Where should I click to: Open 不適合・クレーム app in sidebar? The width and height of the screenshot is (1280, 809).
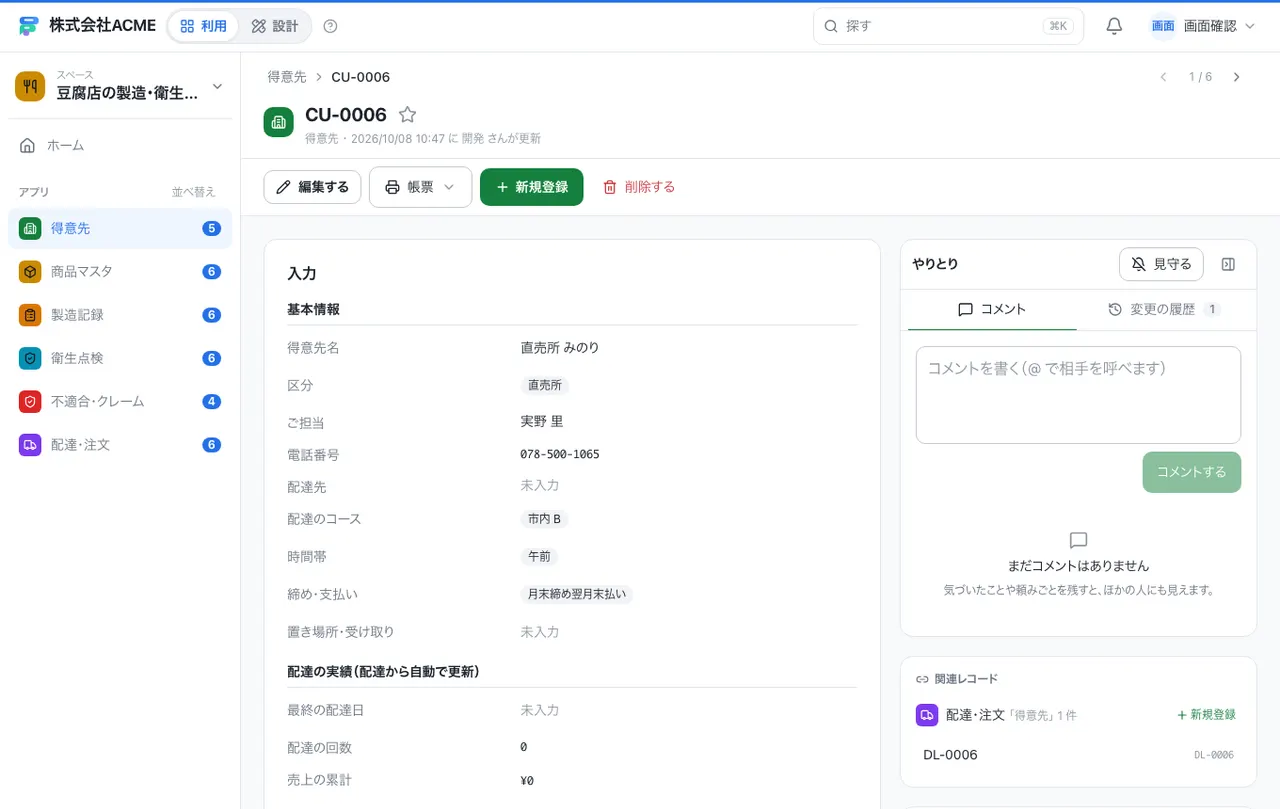coord(120,401)
